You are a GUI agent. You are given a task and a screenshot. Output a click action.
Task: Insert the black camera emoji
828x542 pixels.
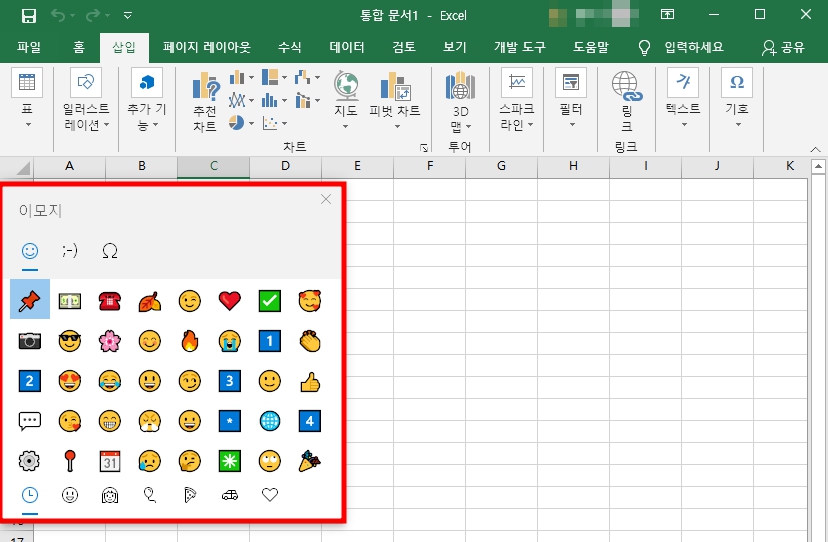30,341
